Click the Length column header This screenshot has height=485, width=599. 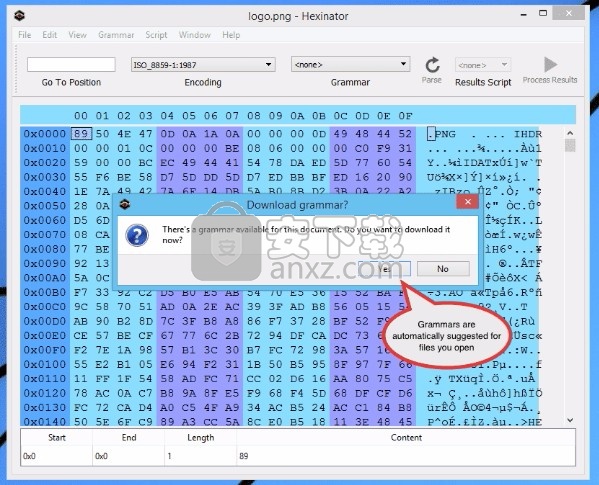(201, 438)
